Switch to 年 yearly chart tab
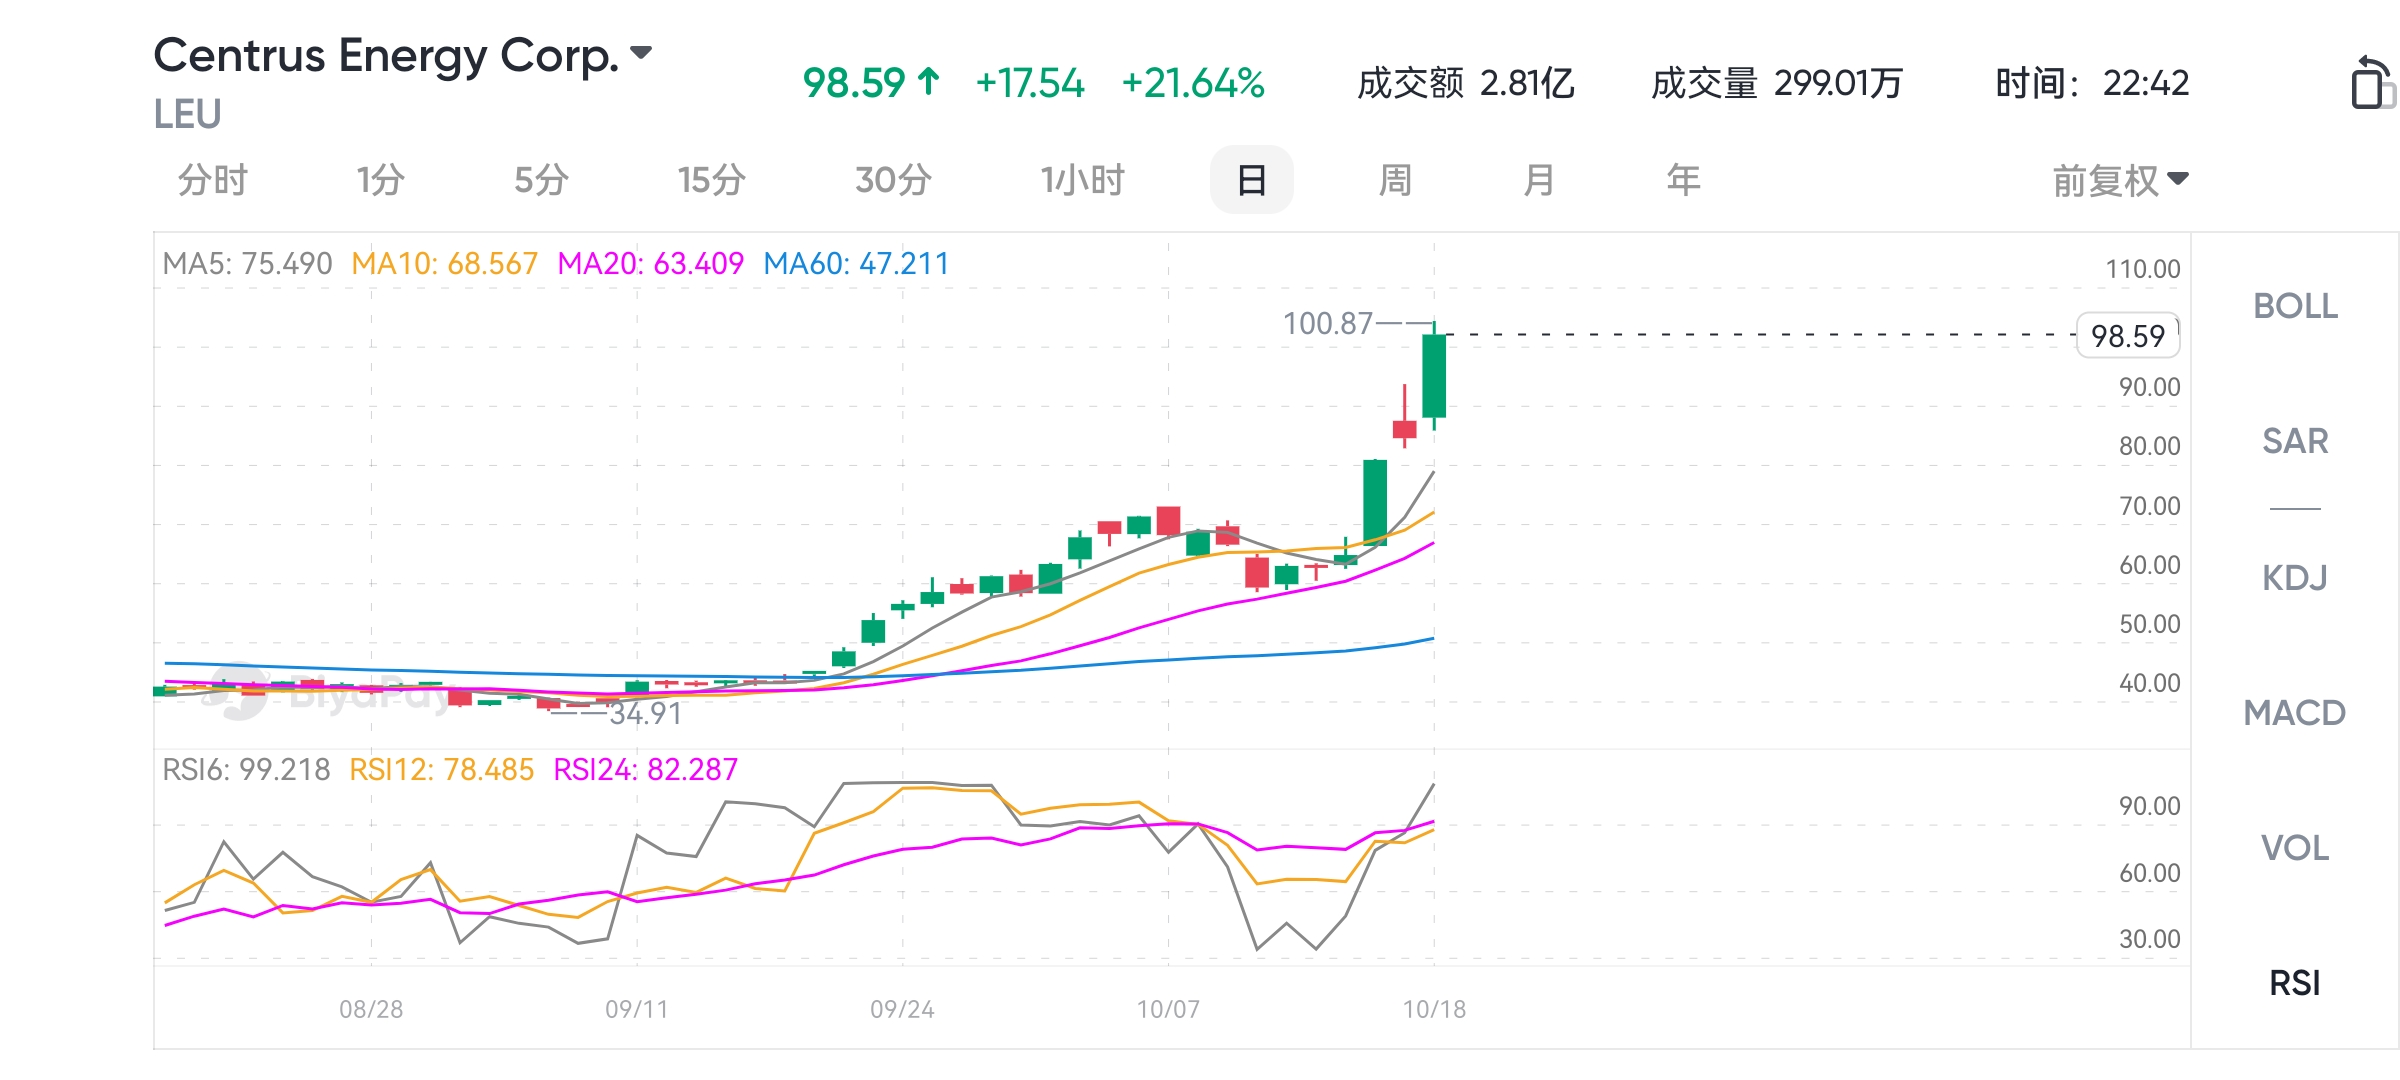 click(x=1683, y=181)
